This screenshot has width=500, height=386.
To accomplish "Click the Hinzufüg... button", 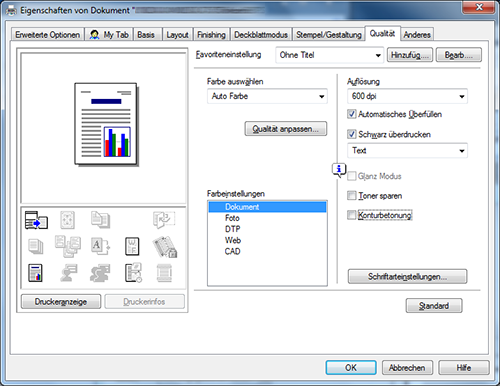I will (x=410, y=55).
